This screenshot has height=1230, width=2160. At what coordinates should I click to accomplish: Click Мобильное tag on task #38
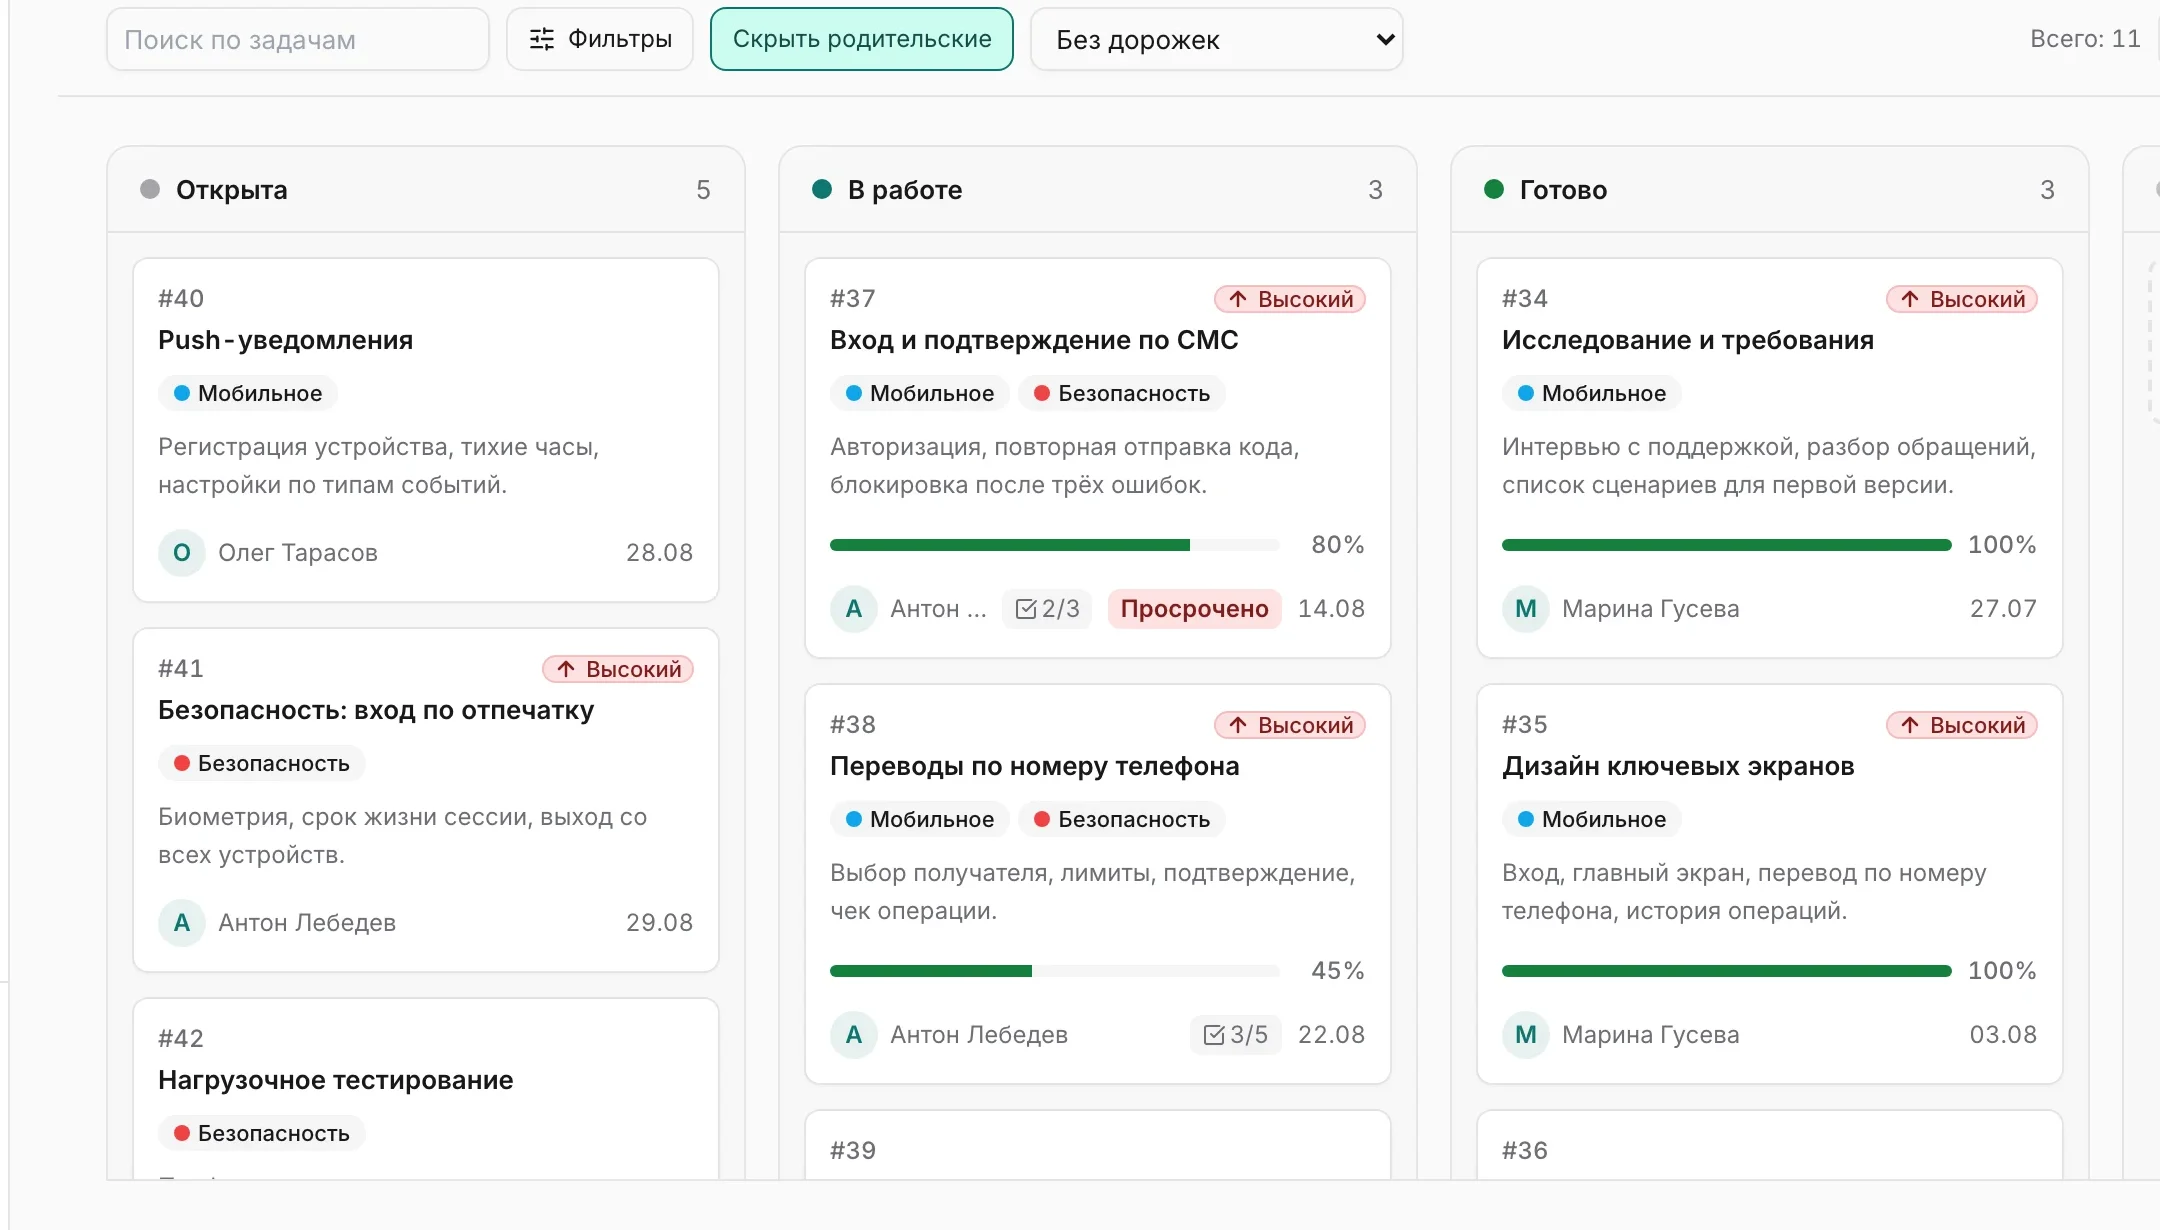click(x=920, y=819)
